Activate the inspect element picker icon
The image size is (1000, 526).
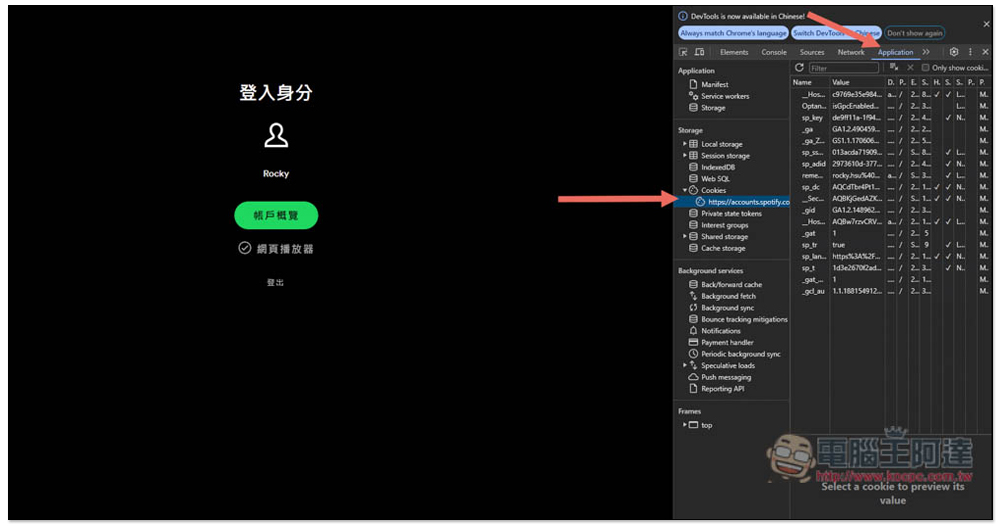(x=683, y=52)
